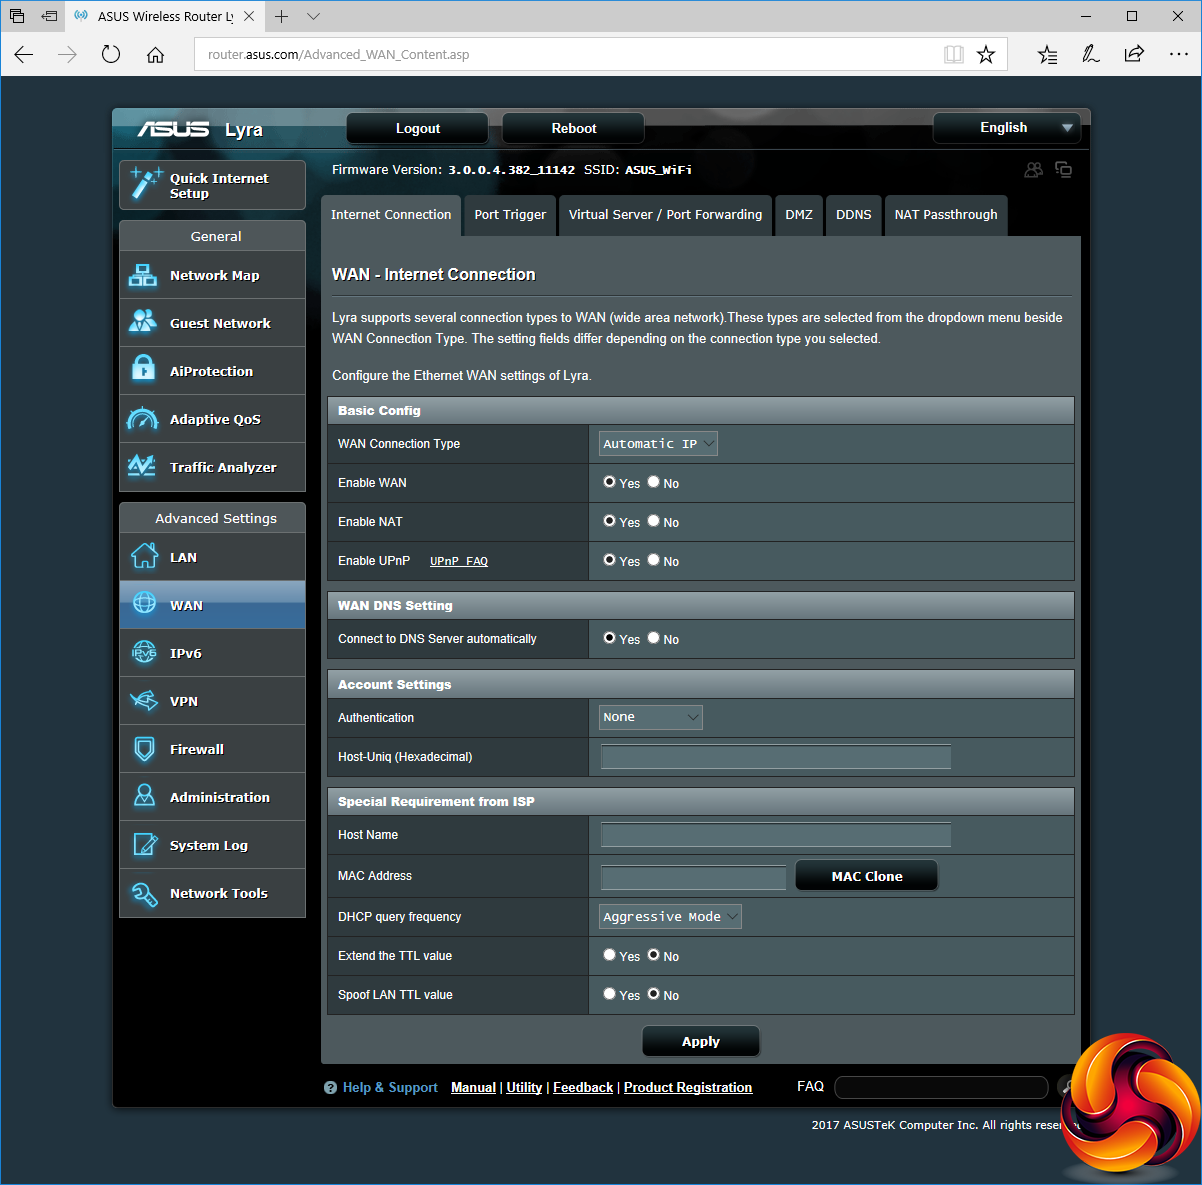Open Network Tools wrench icon

click(x=144, y=893)
